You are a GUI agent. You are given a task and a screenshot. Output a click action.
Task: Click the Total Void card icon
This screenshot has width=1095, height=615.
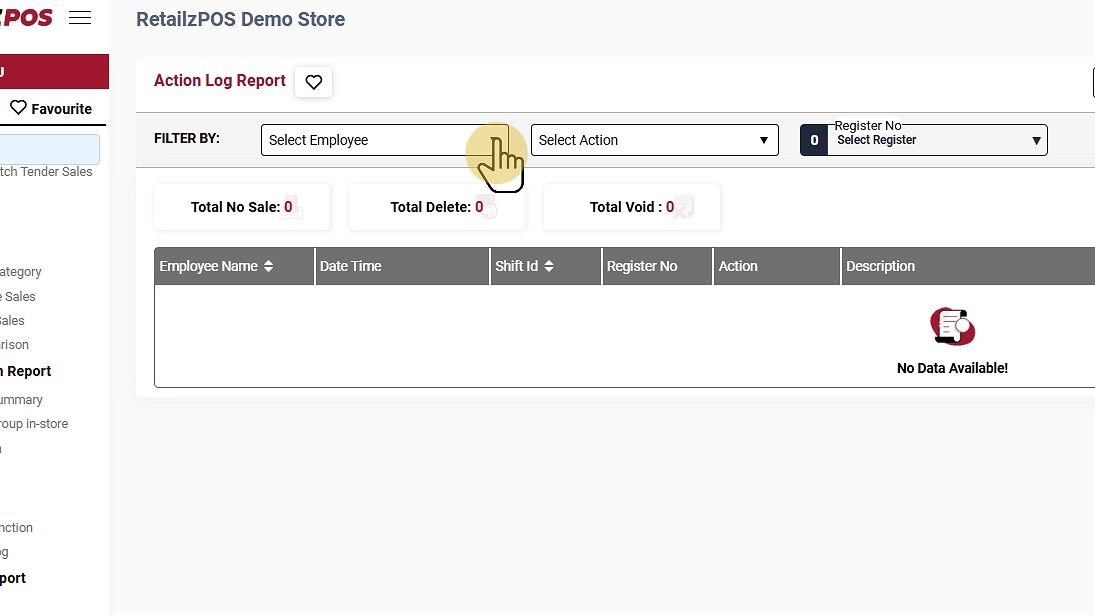click(683, 208)
